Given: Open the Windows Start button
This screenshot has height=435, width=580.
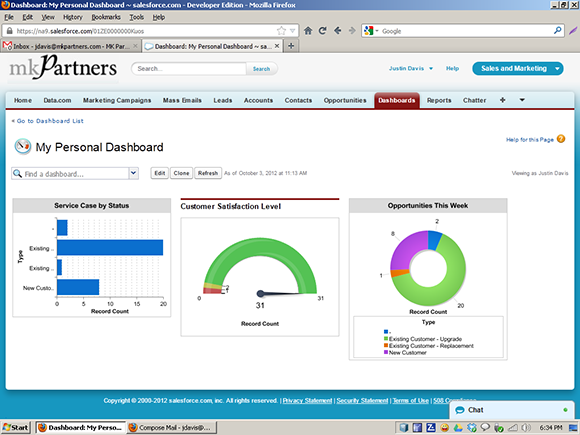Looking at the screenshot, I should (x=16, y=428).
